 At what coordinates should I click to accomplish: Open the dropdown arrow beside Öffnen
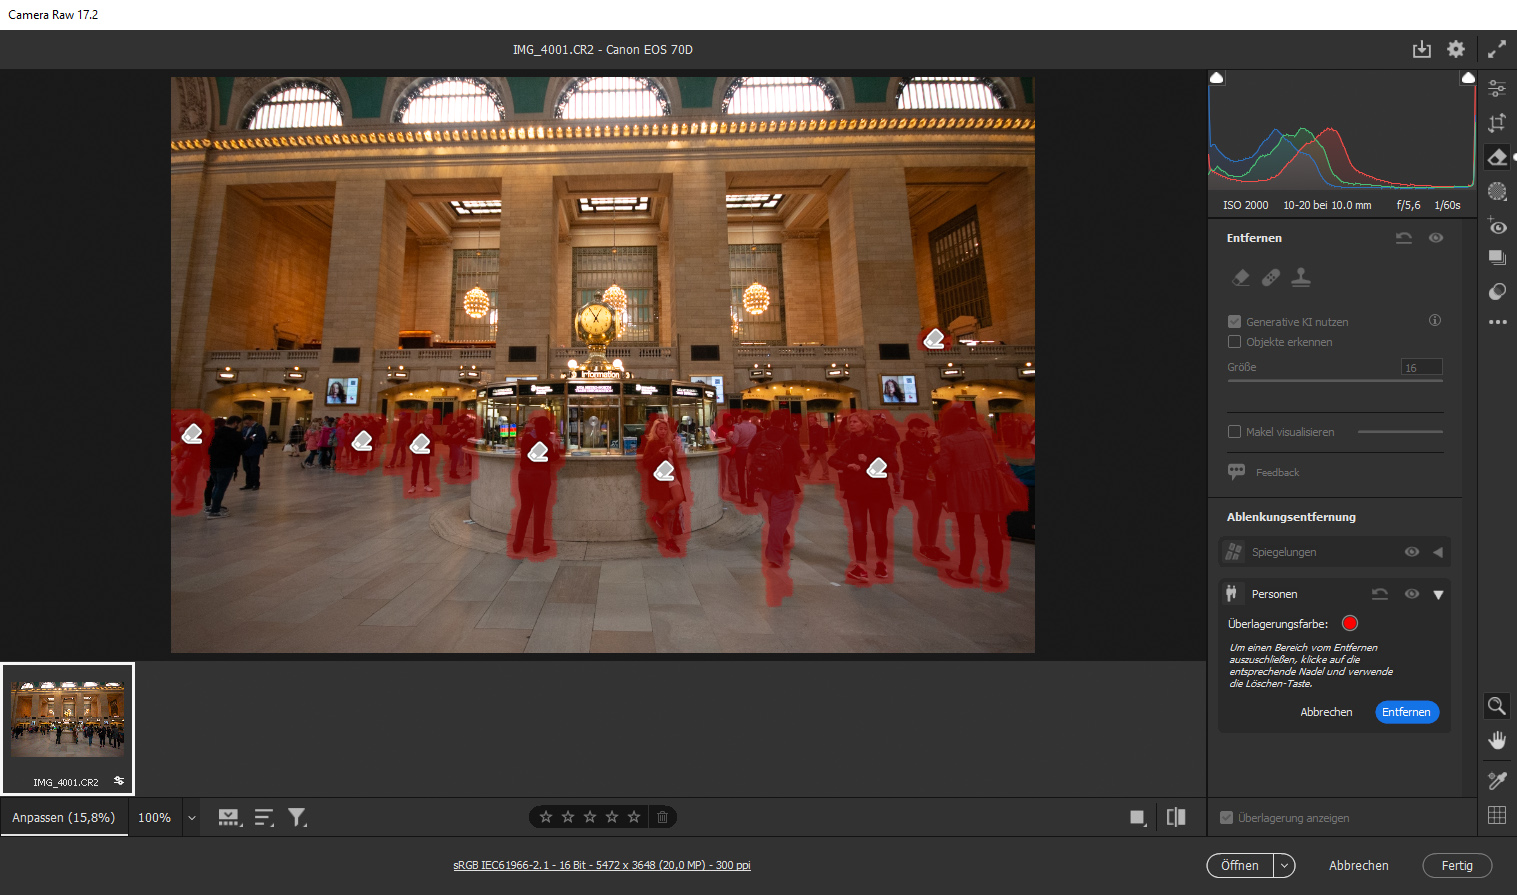coord(1284,866)
